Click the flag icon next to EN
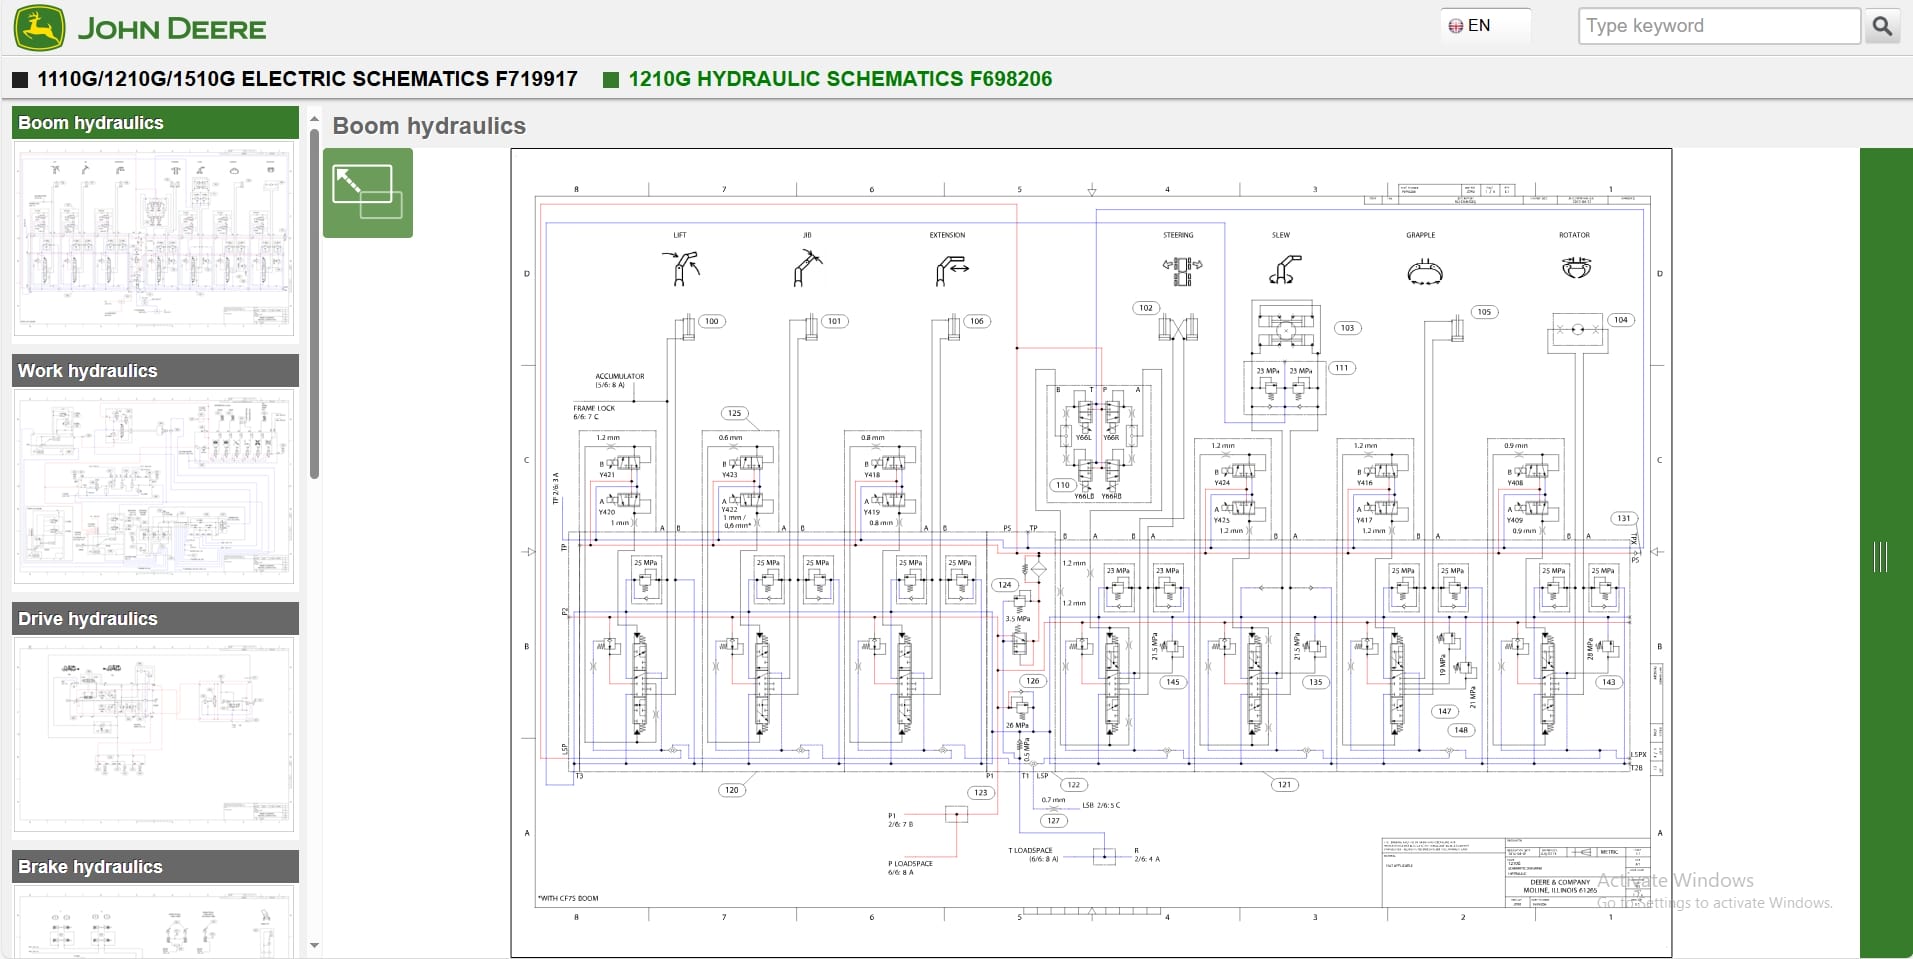Viewport: 1913px width, 959px height. pyautogui.click(x=1458, y=25)
